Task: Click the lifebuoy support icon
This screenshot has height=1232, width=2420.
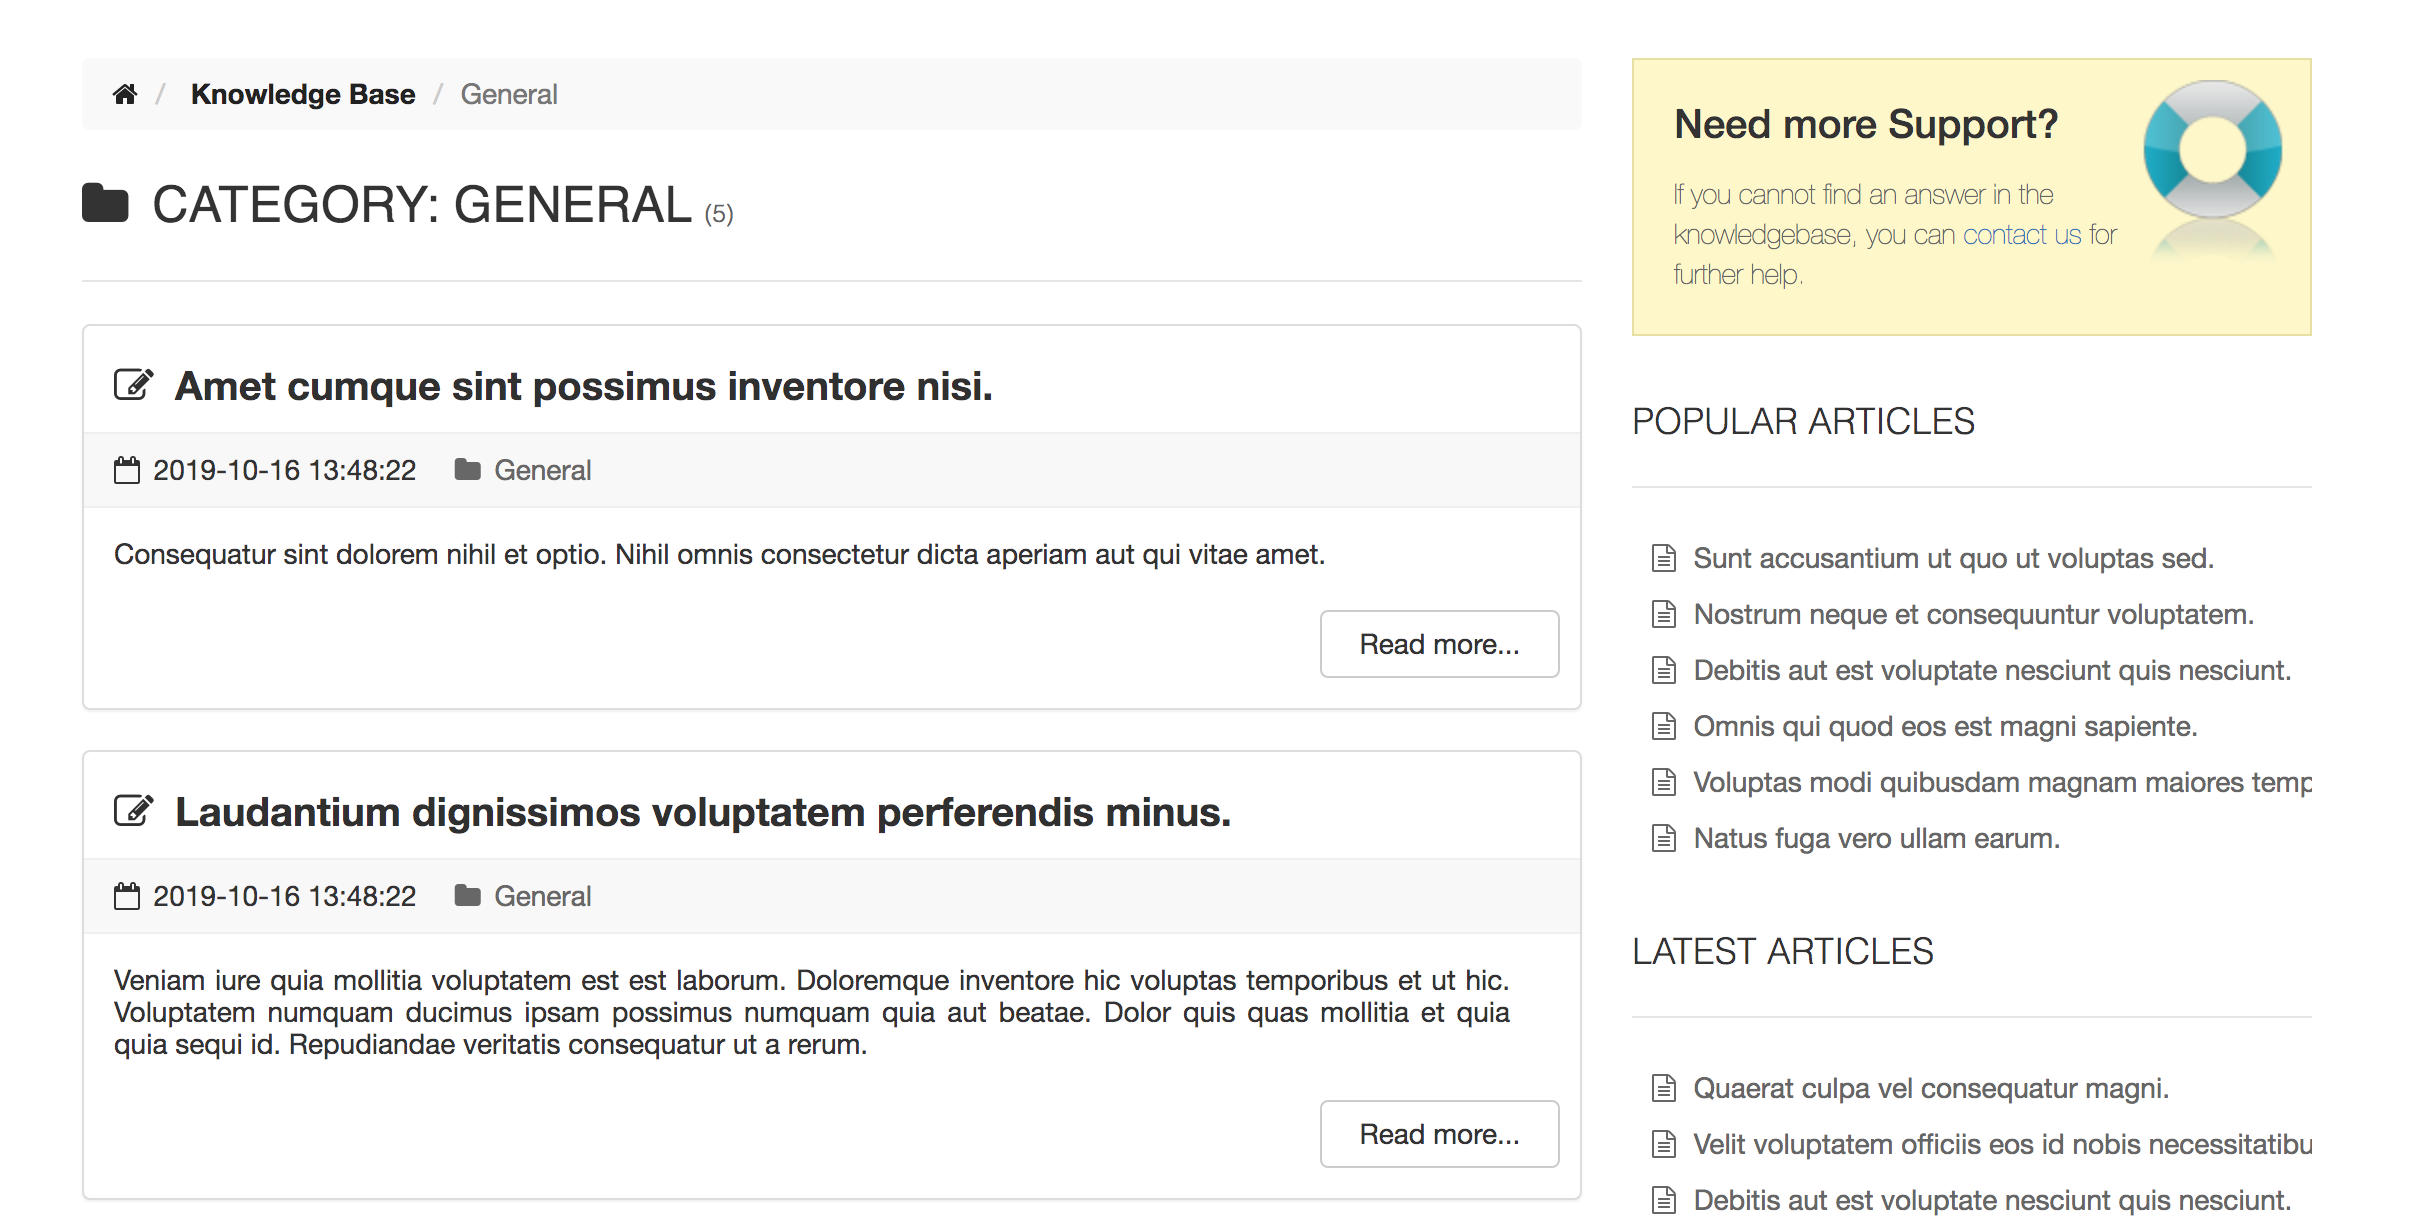Action: (x=2212, y=150)
